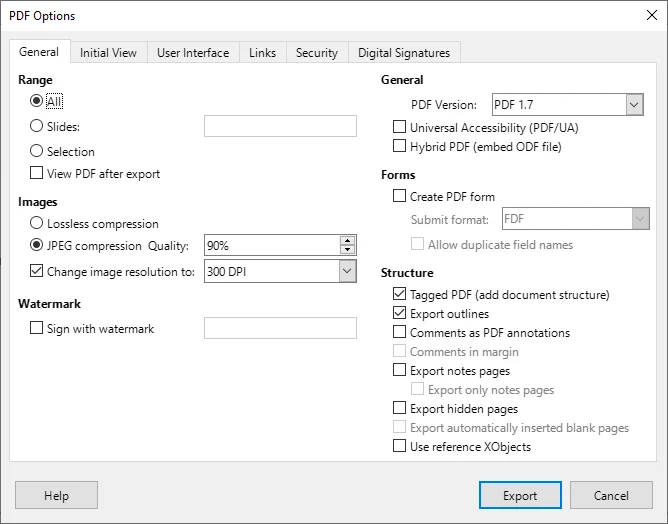Image resolution: width=668 pixels, height=524 pixels.
Task: Open Help for PDF options
Action: [x=56, y=495]
